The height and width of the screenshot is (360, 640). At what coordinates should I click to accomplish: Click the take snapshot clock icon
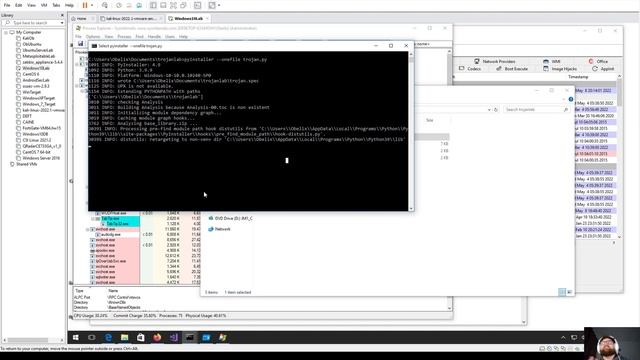pos(119,5)
